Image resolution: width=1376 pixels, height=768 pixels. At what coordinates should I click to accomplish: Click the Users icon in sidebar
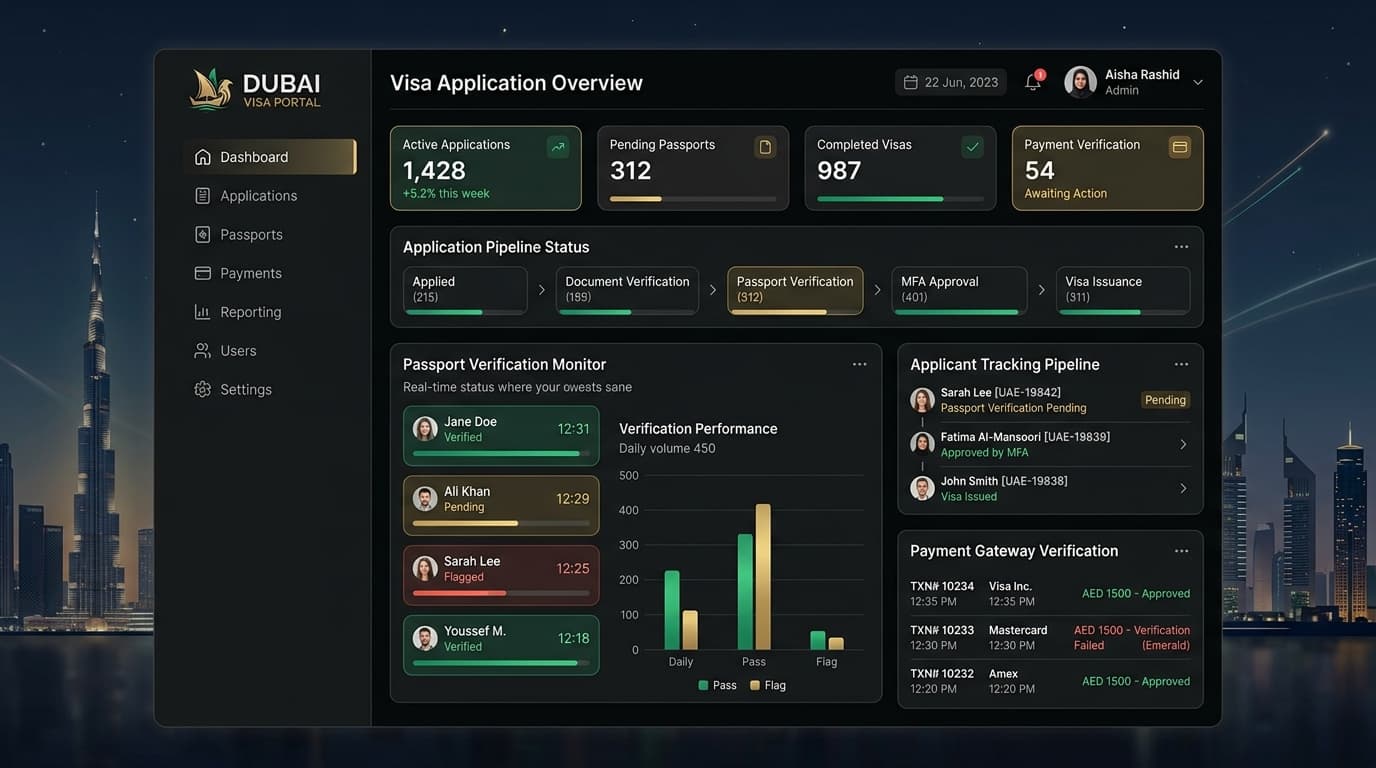pyautogui.click(x=203, y=351)
